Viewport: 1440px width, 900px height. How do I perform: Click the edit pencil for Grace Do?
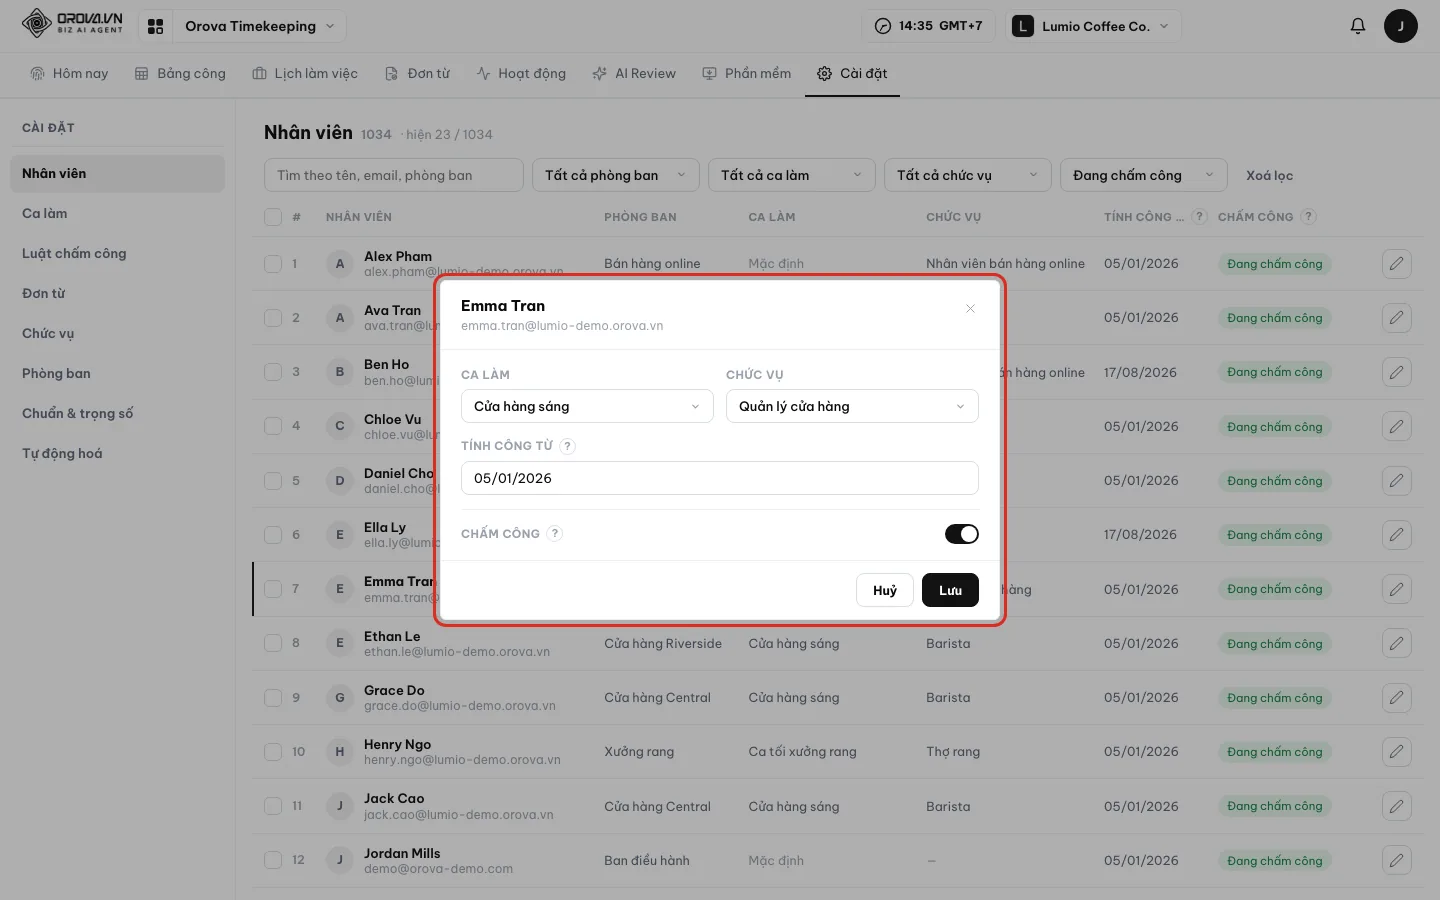pos(1396,697)
